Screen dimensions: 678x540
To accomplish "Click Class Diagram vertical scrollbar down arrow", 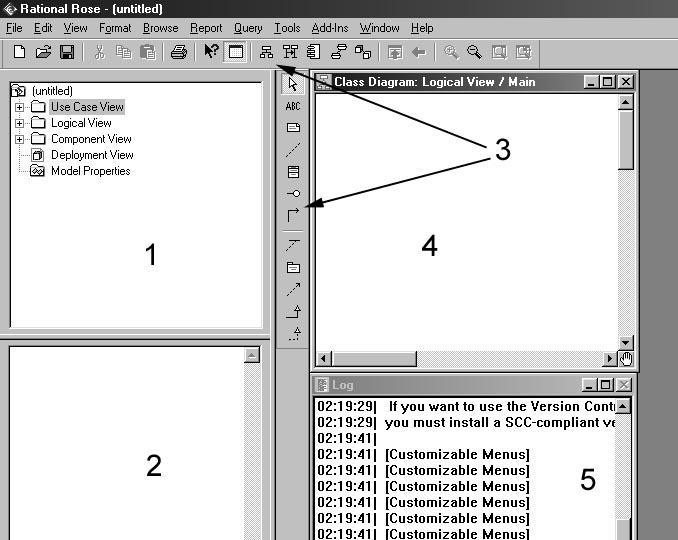I will pos(625,343).
